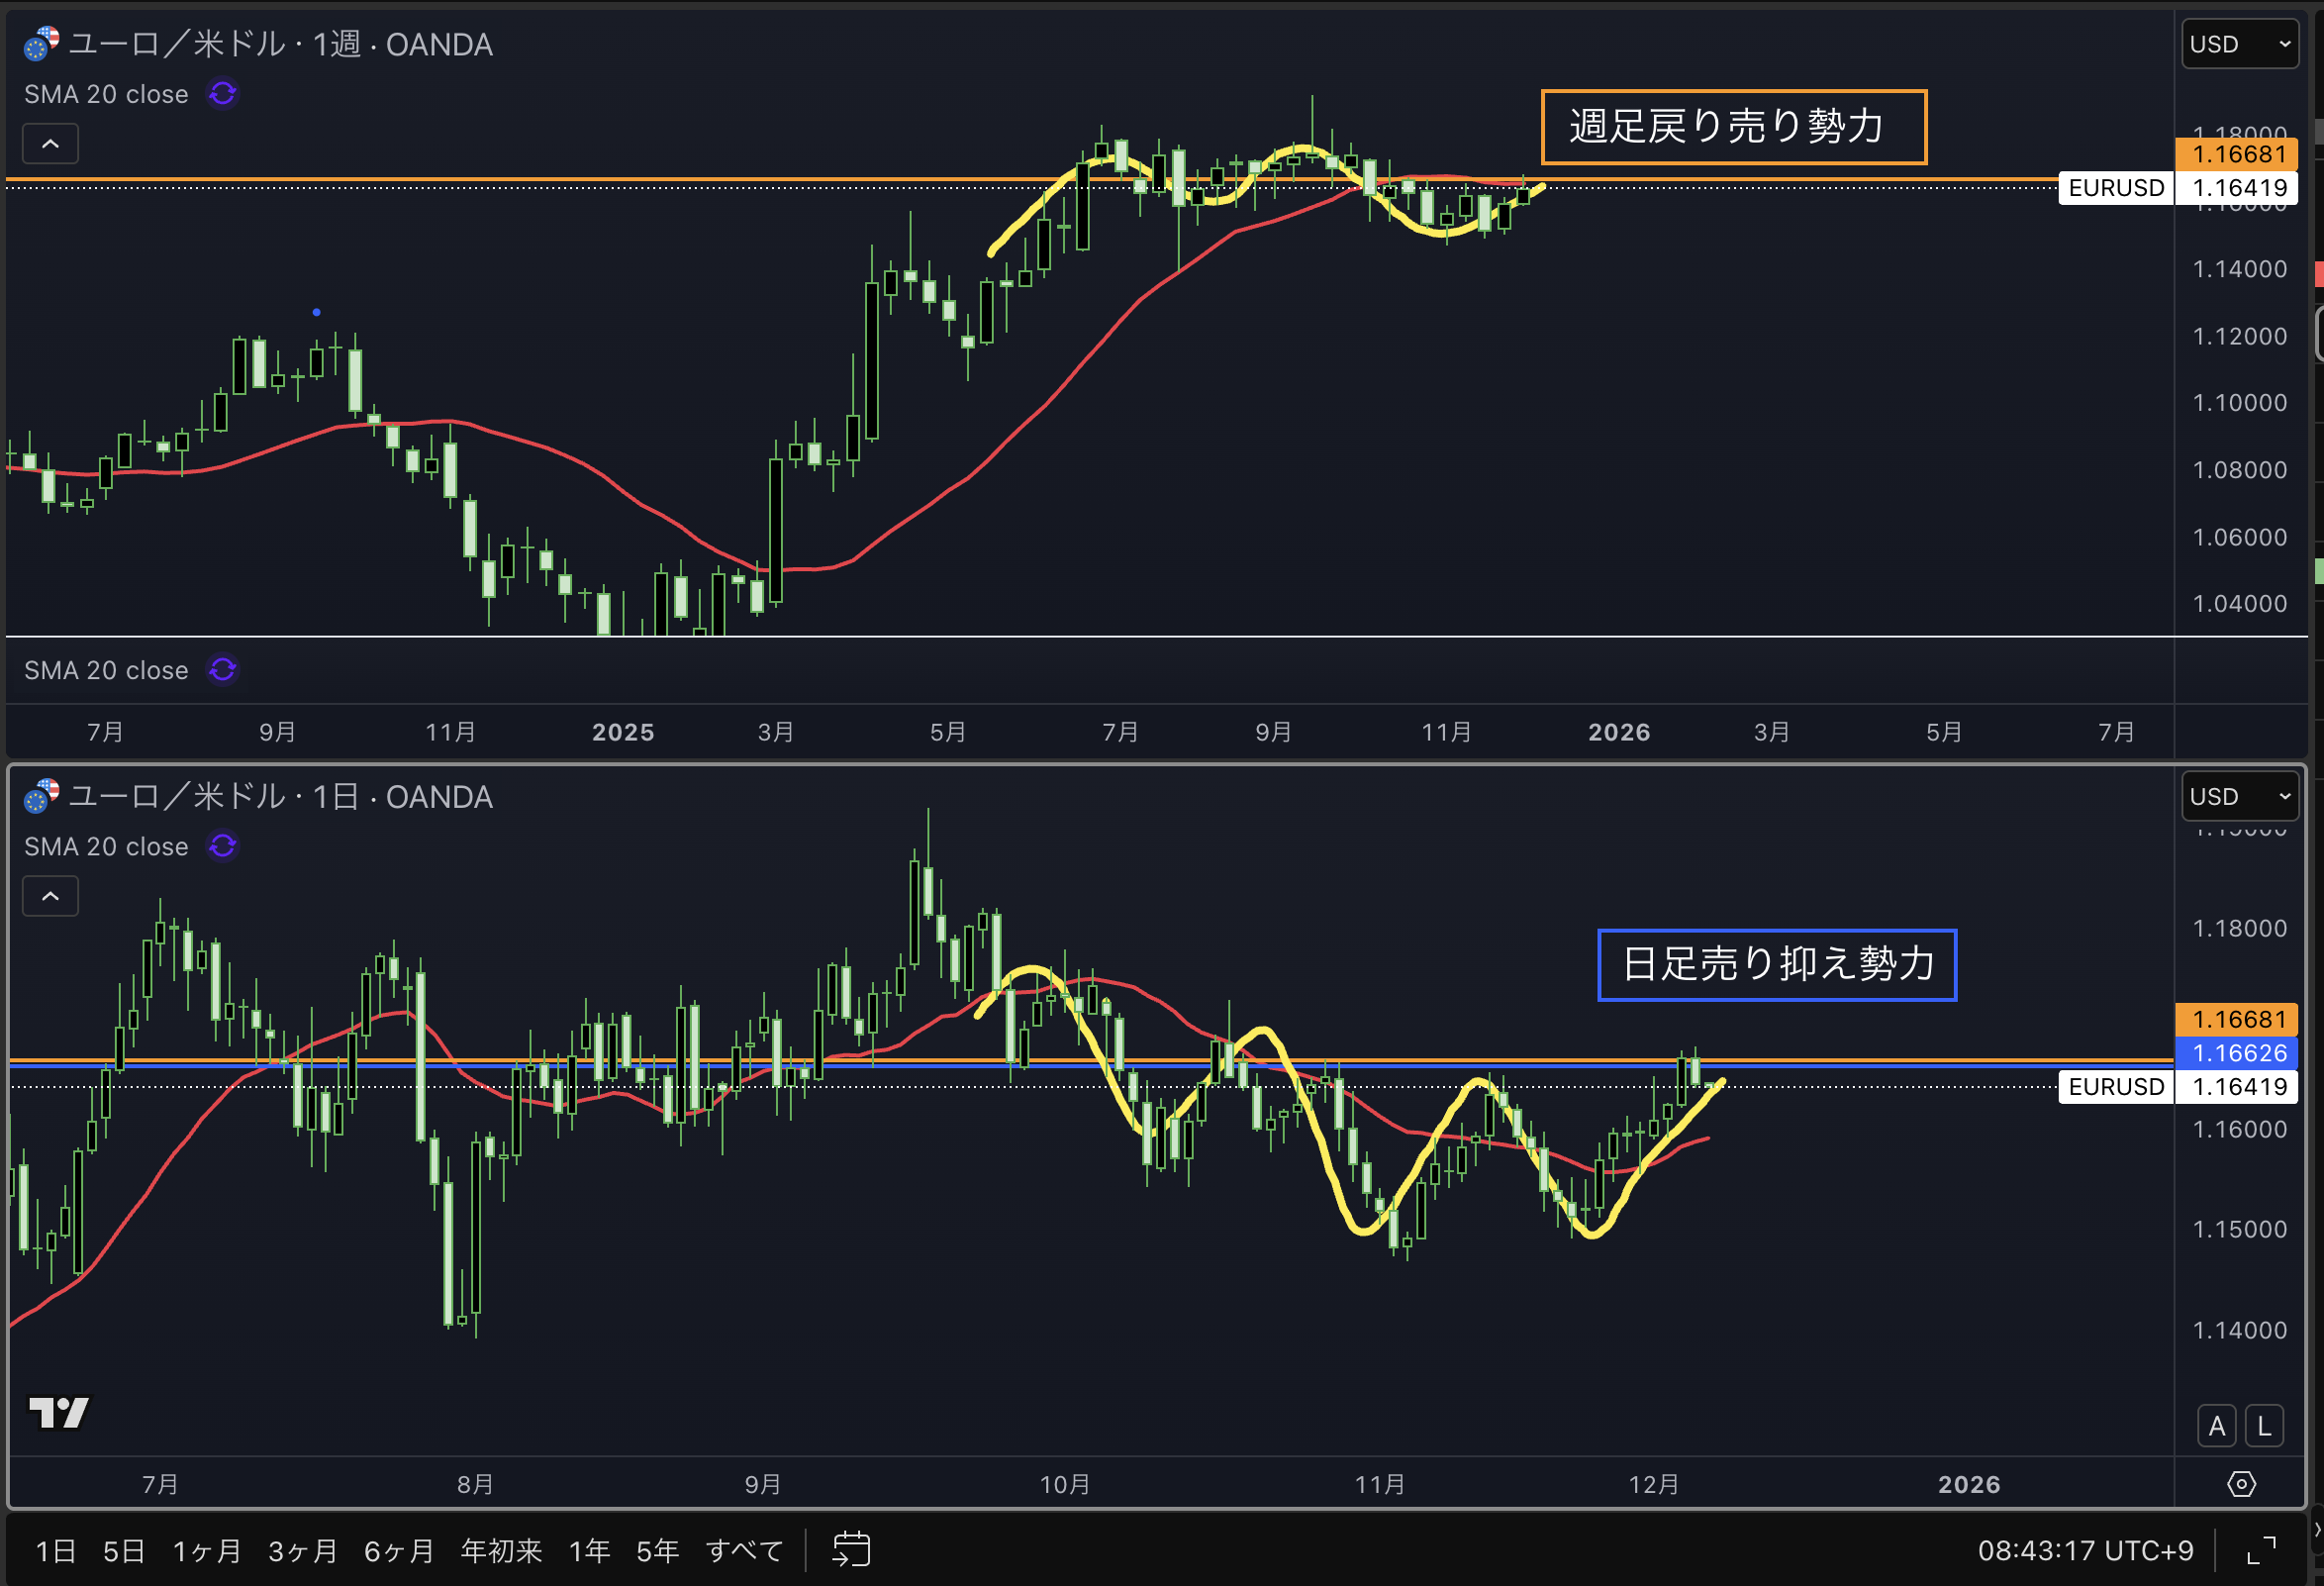Open chart settings hexagon icon on time axis
This screenshot has height=1586, width=2324.
[x=2241, y=1484]
